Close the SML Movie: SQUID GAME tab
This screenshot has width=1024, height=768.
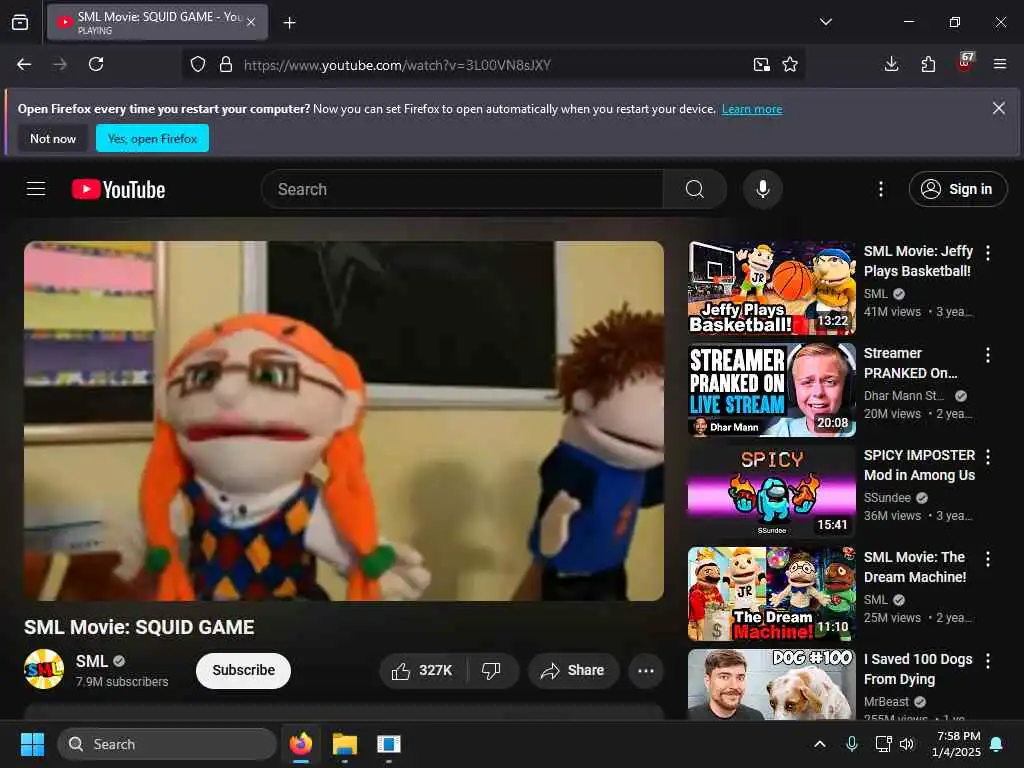251,22
